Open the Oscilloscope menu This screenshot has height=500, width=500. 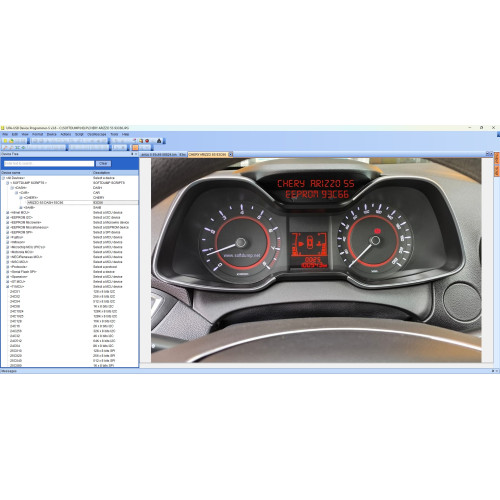pyautogui.click(x=97, y=134)
